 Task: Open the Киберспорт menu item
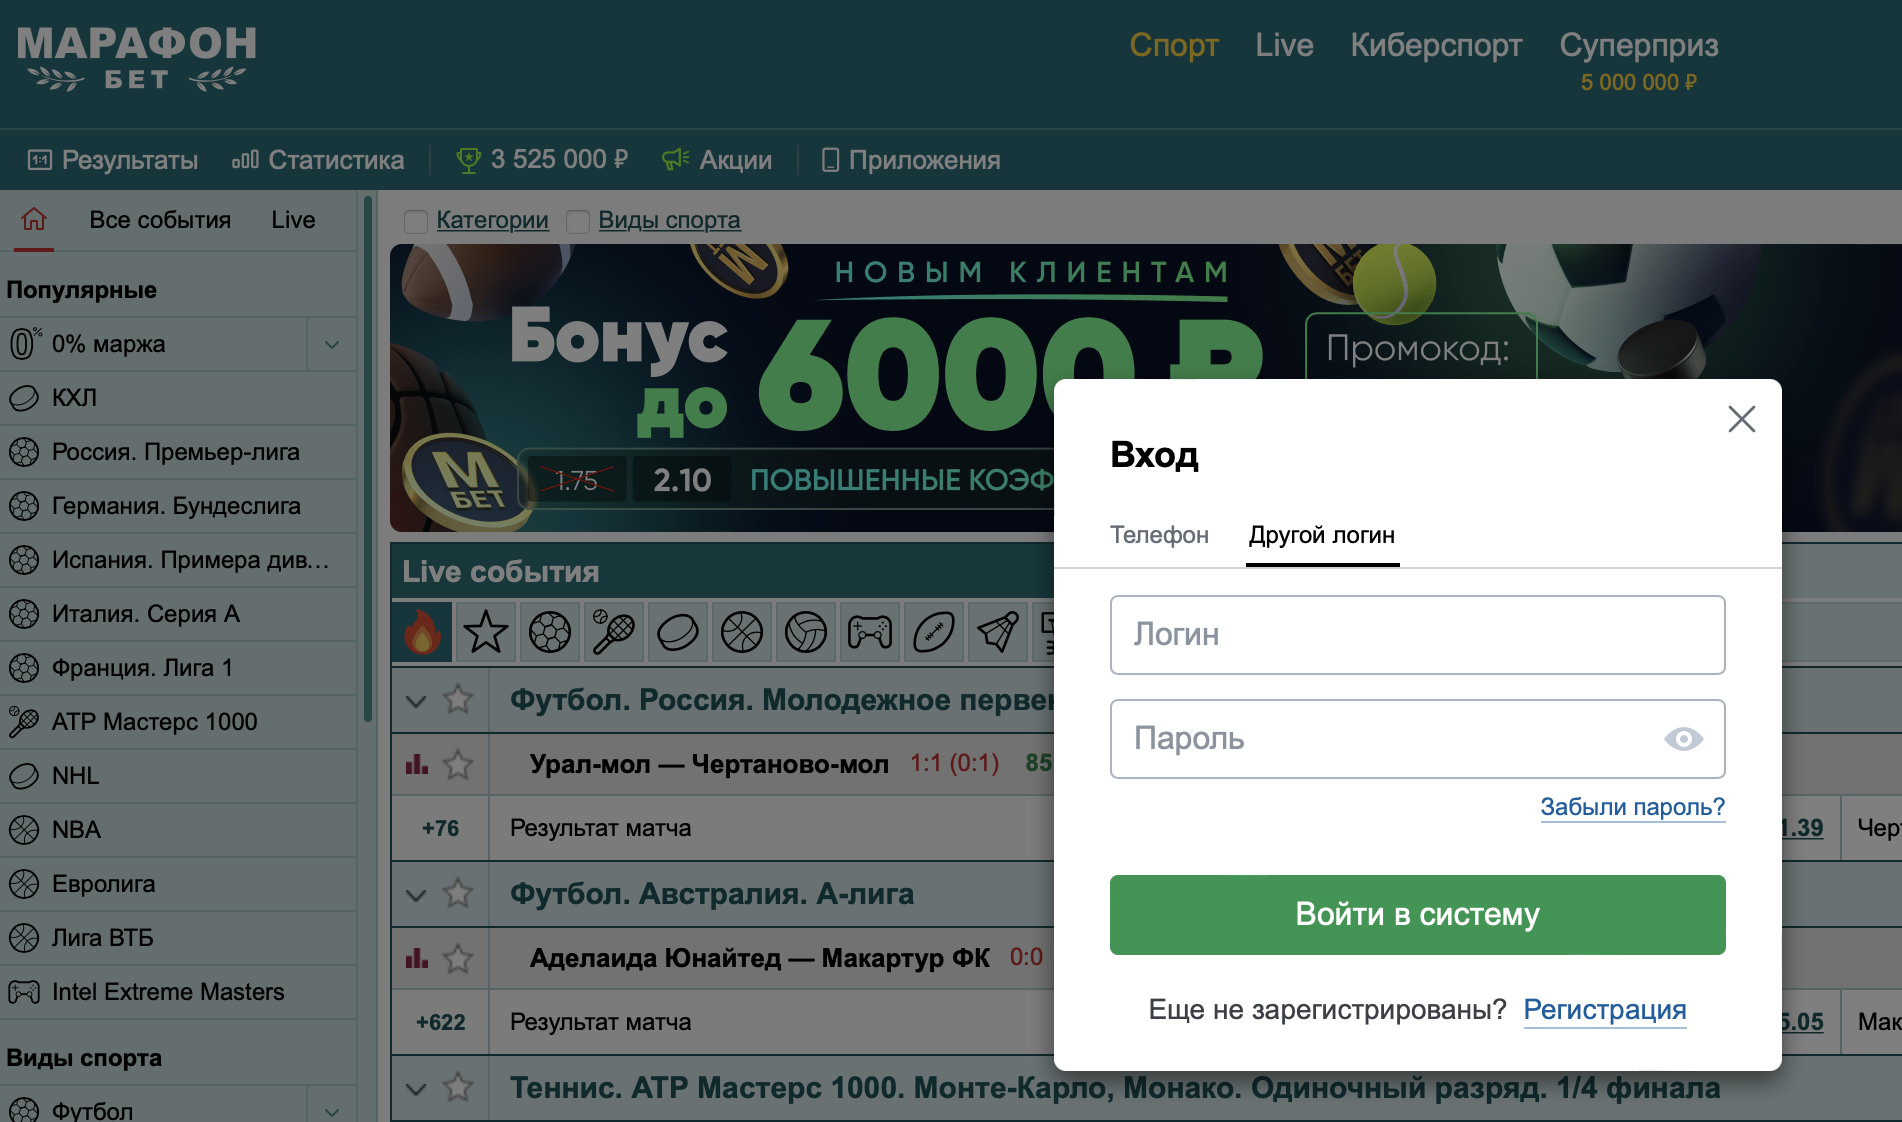(1436, 45)
